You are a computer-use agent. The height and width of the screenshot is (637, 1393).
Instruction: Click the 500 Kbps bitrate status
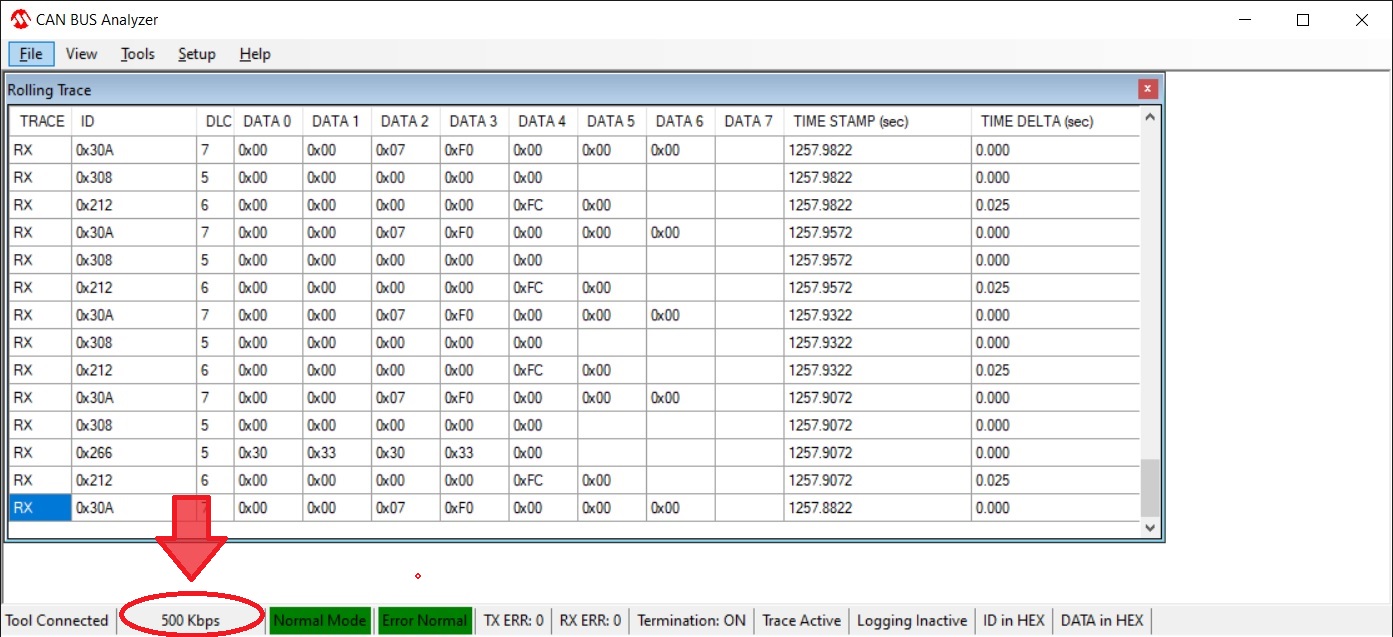(190, 620)
